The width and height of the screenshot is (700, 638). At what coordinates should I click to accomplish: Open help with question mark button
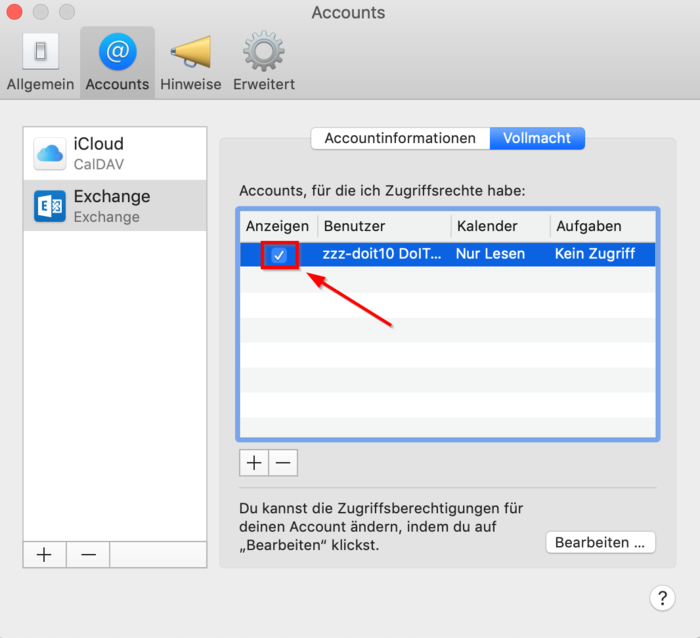(x=662, y=598)
